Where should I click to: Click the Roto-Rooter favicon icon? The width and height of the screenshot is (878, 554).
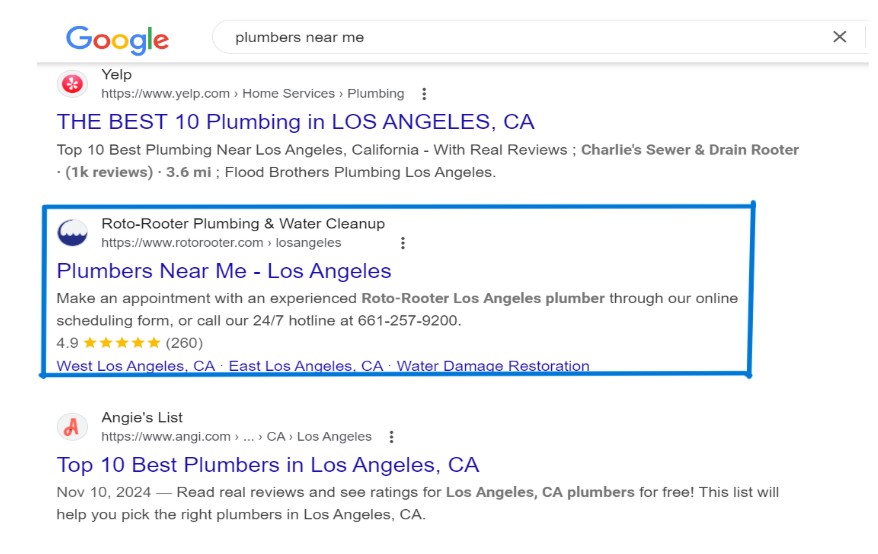tap(72, 233)
